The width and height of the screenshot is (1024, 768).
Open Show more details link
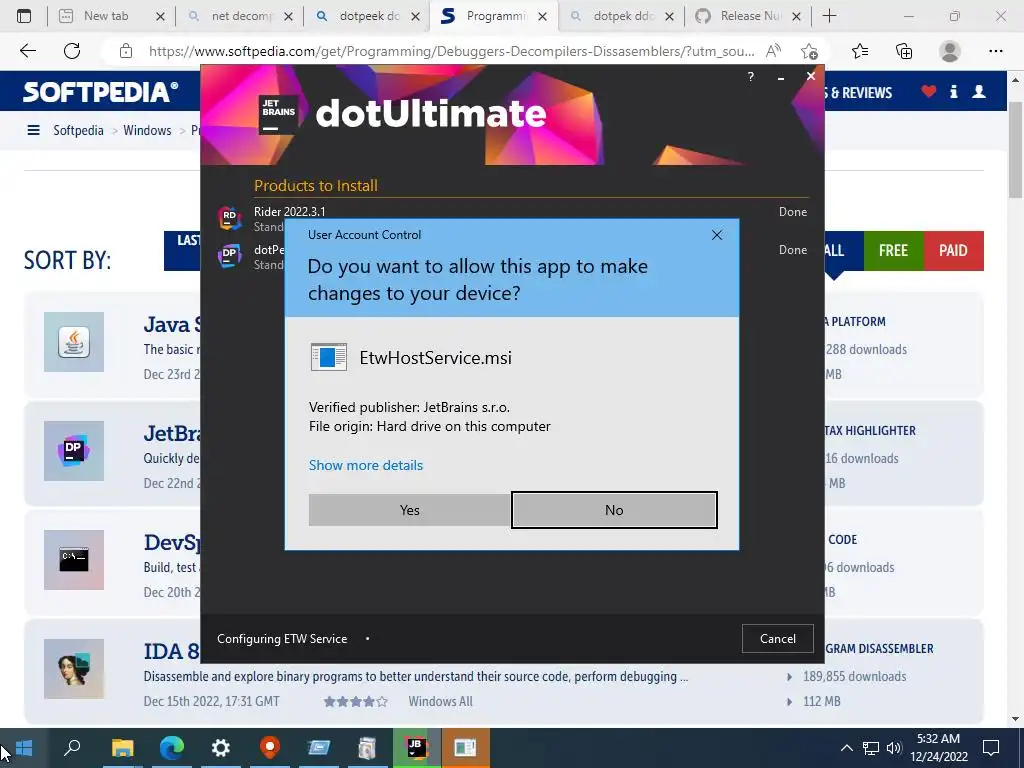[366, 465]
